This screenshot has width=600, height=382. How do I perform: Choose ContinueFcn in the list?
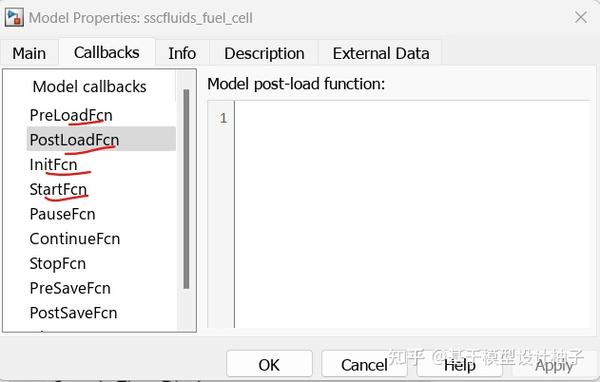click(x=75, y=239)
